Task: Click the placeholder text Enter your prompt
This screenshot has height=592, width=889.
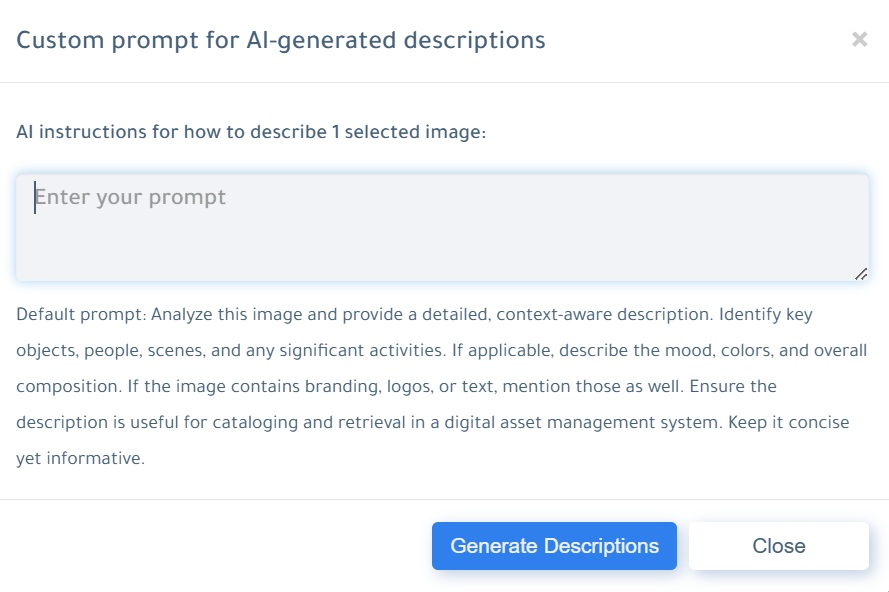Action: coord(130,197)
